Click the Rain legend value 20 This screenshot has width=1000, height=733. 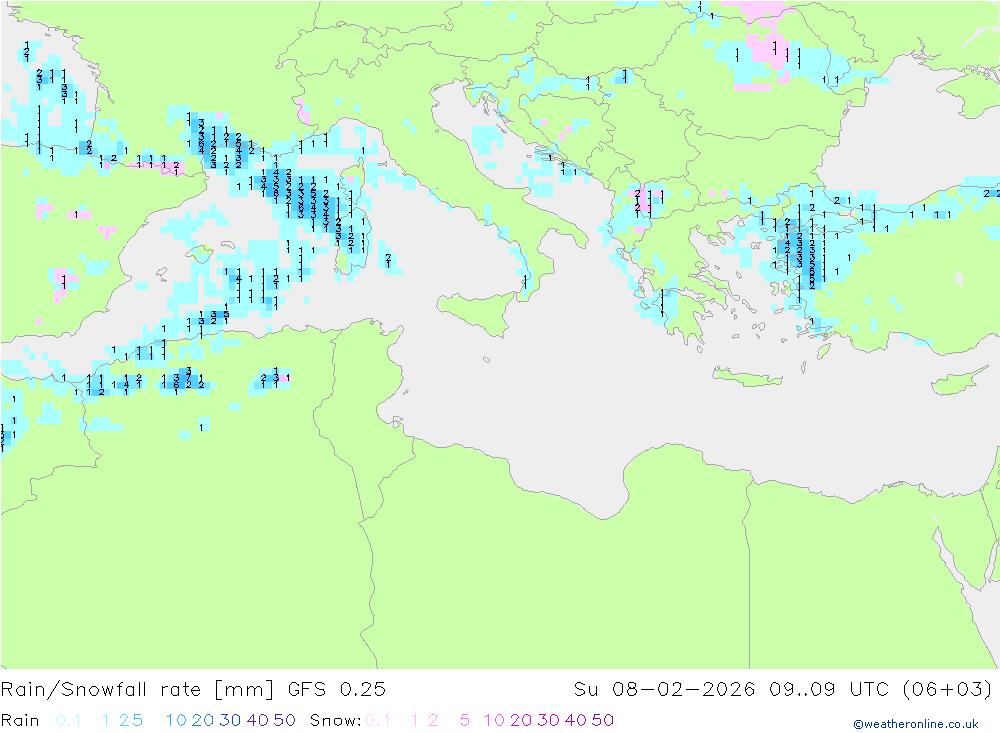203,720
